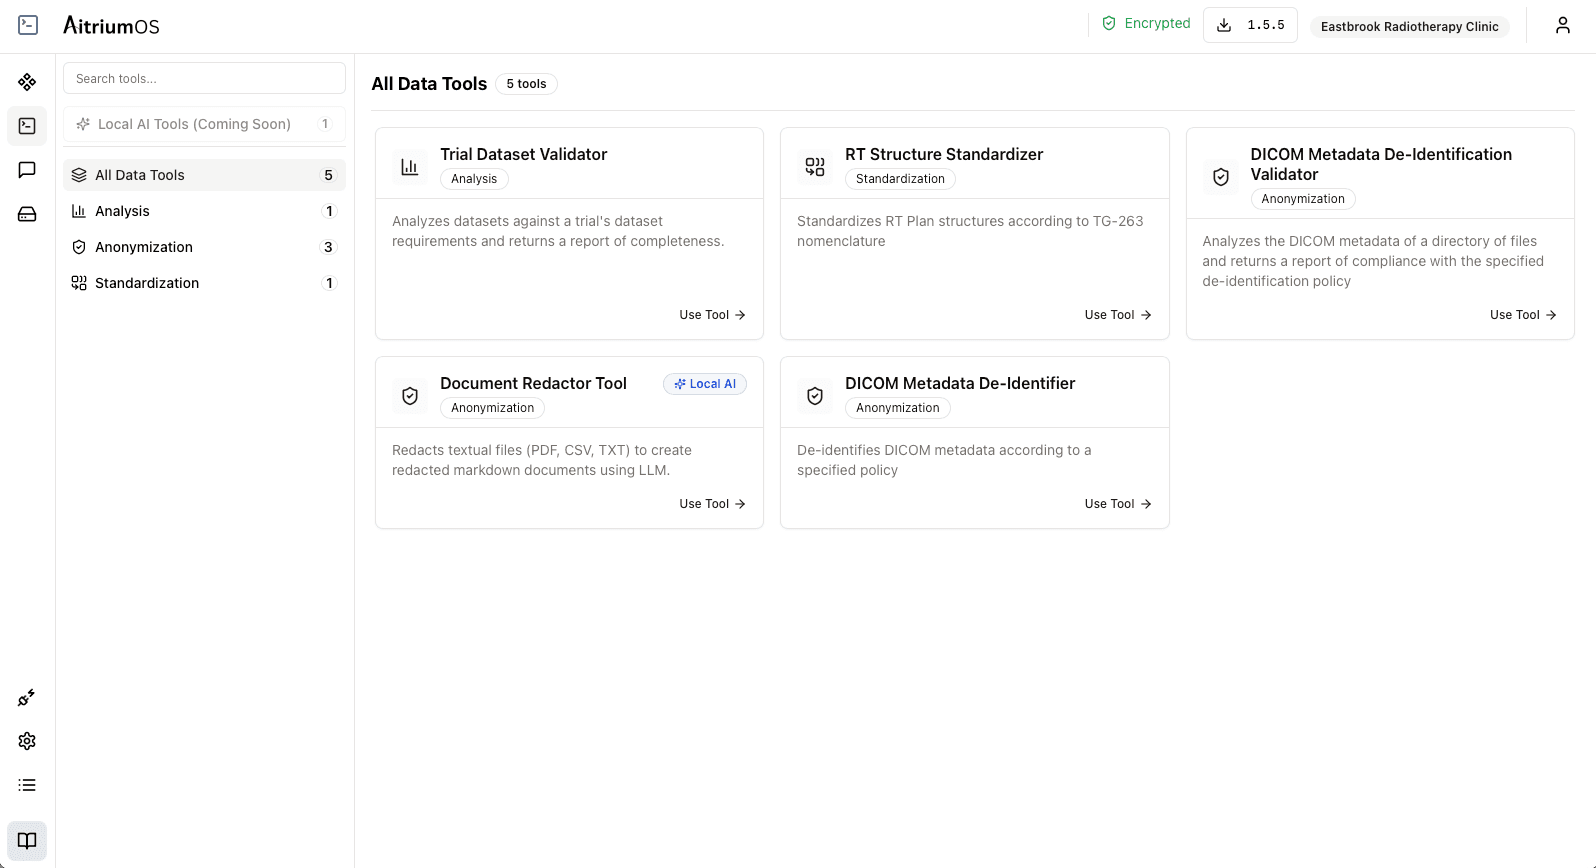Select the data tools icon in left rail
This screenshot has width=1596, height=868.
click(27, 126)
